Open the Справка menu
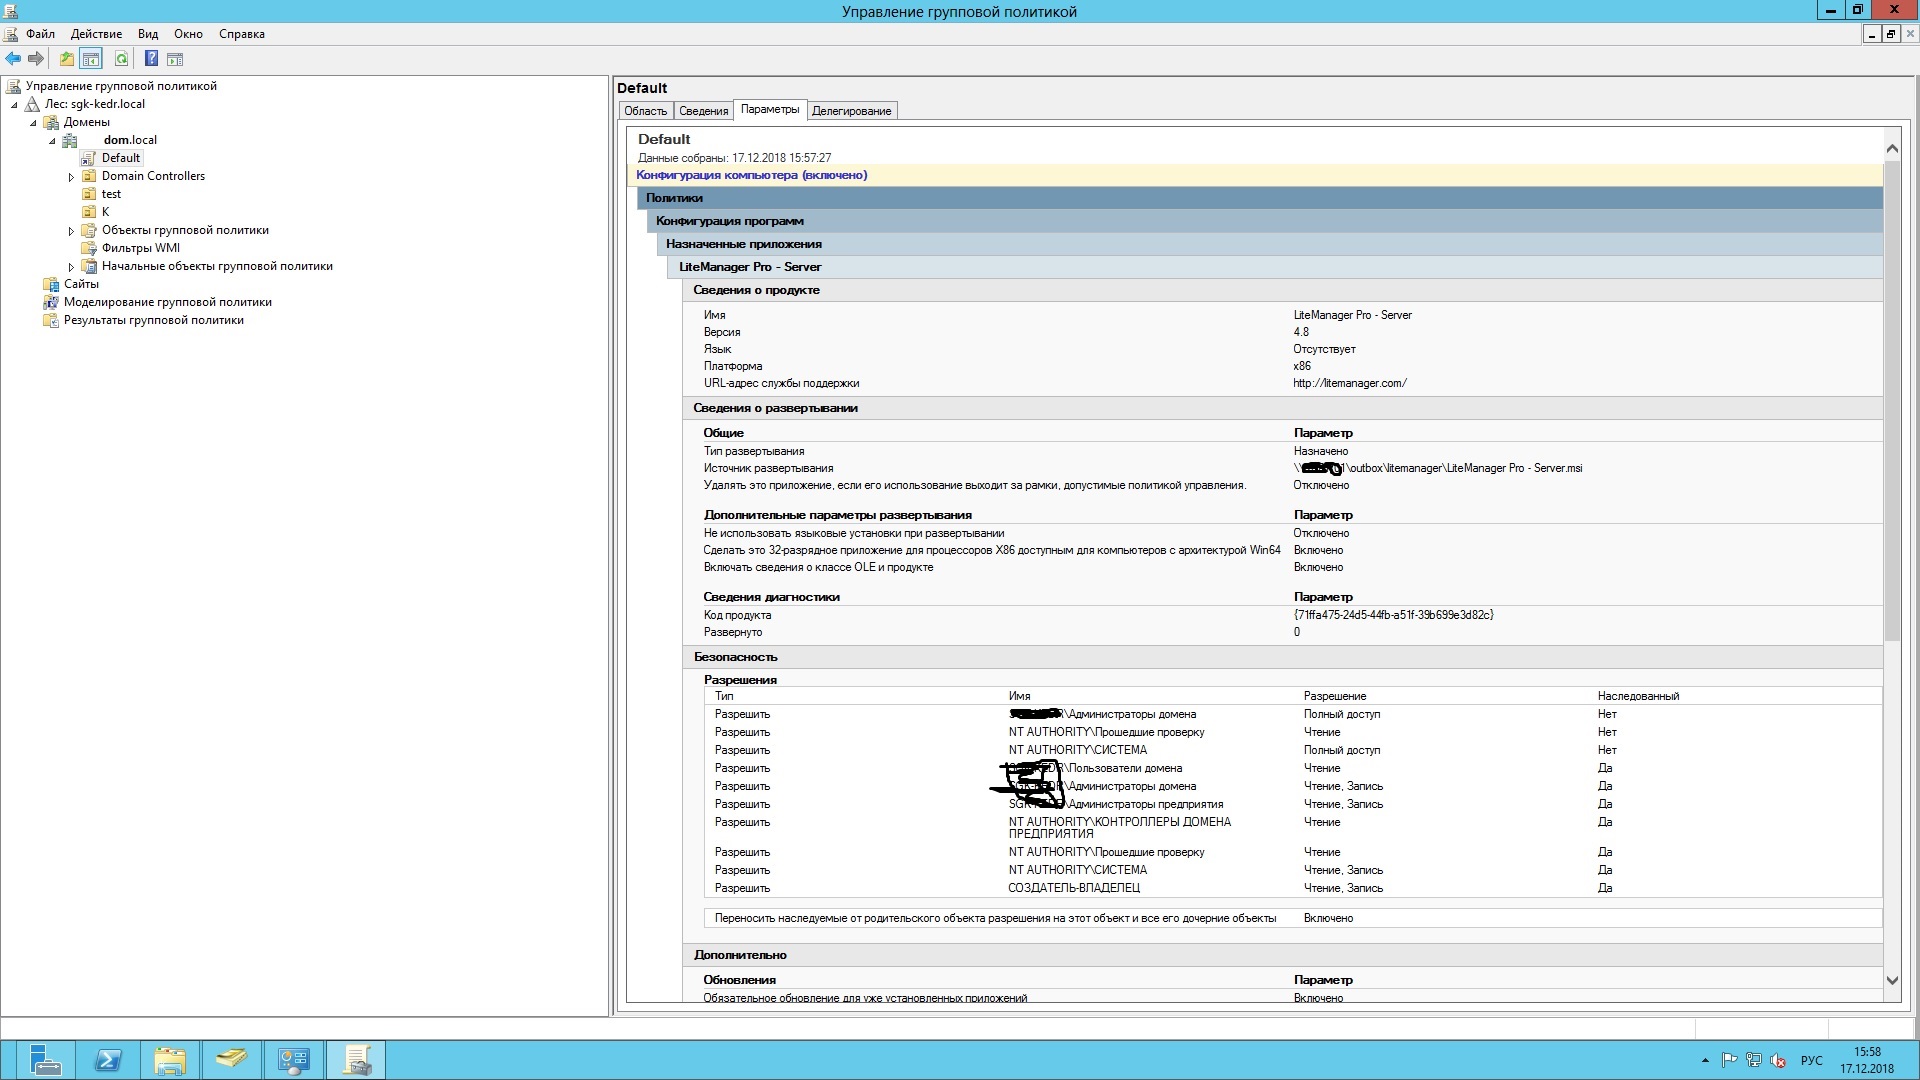The image size is (1920, 1080). [242, 34]
